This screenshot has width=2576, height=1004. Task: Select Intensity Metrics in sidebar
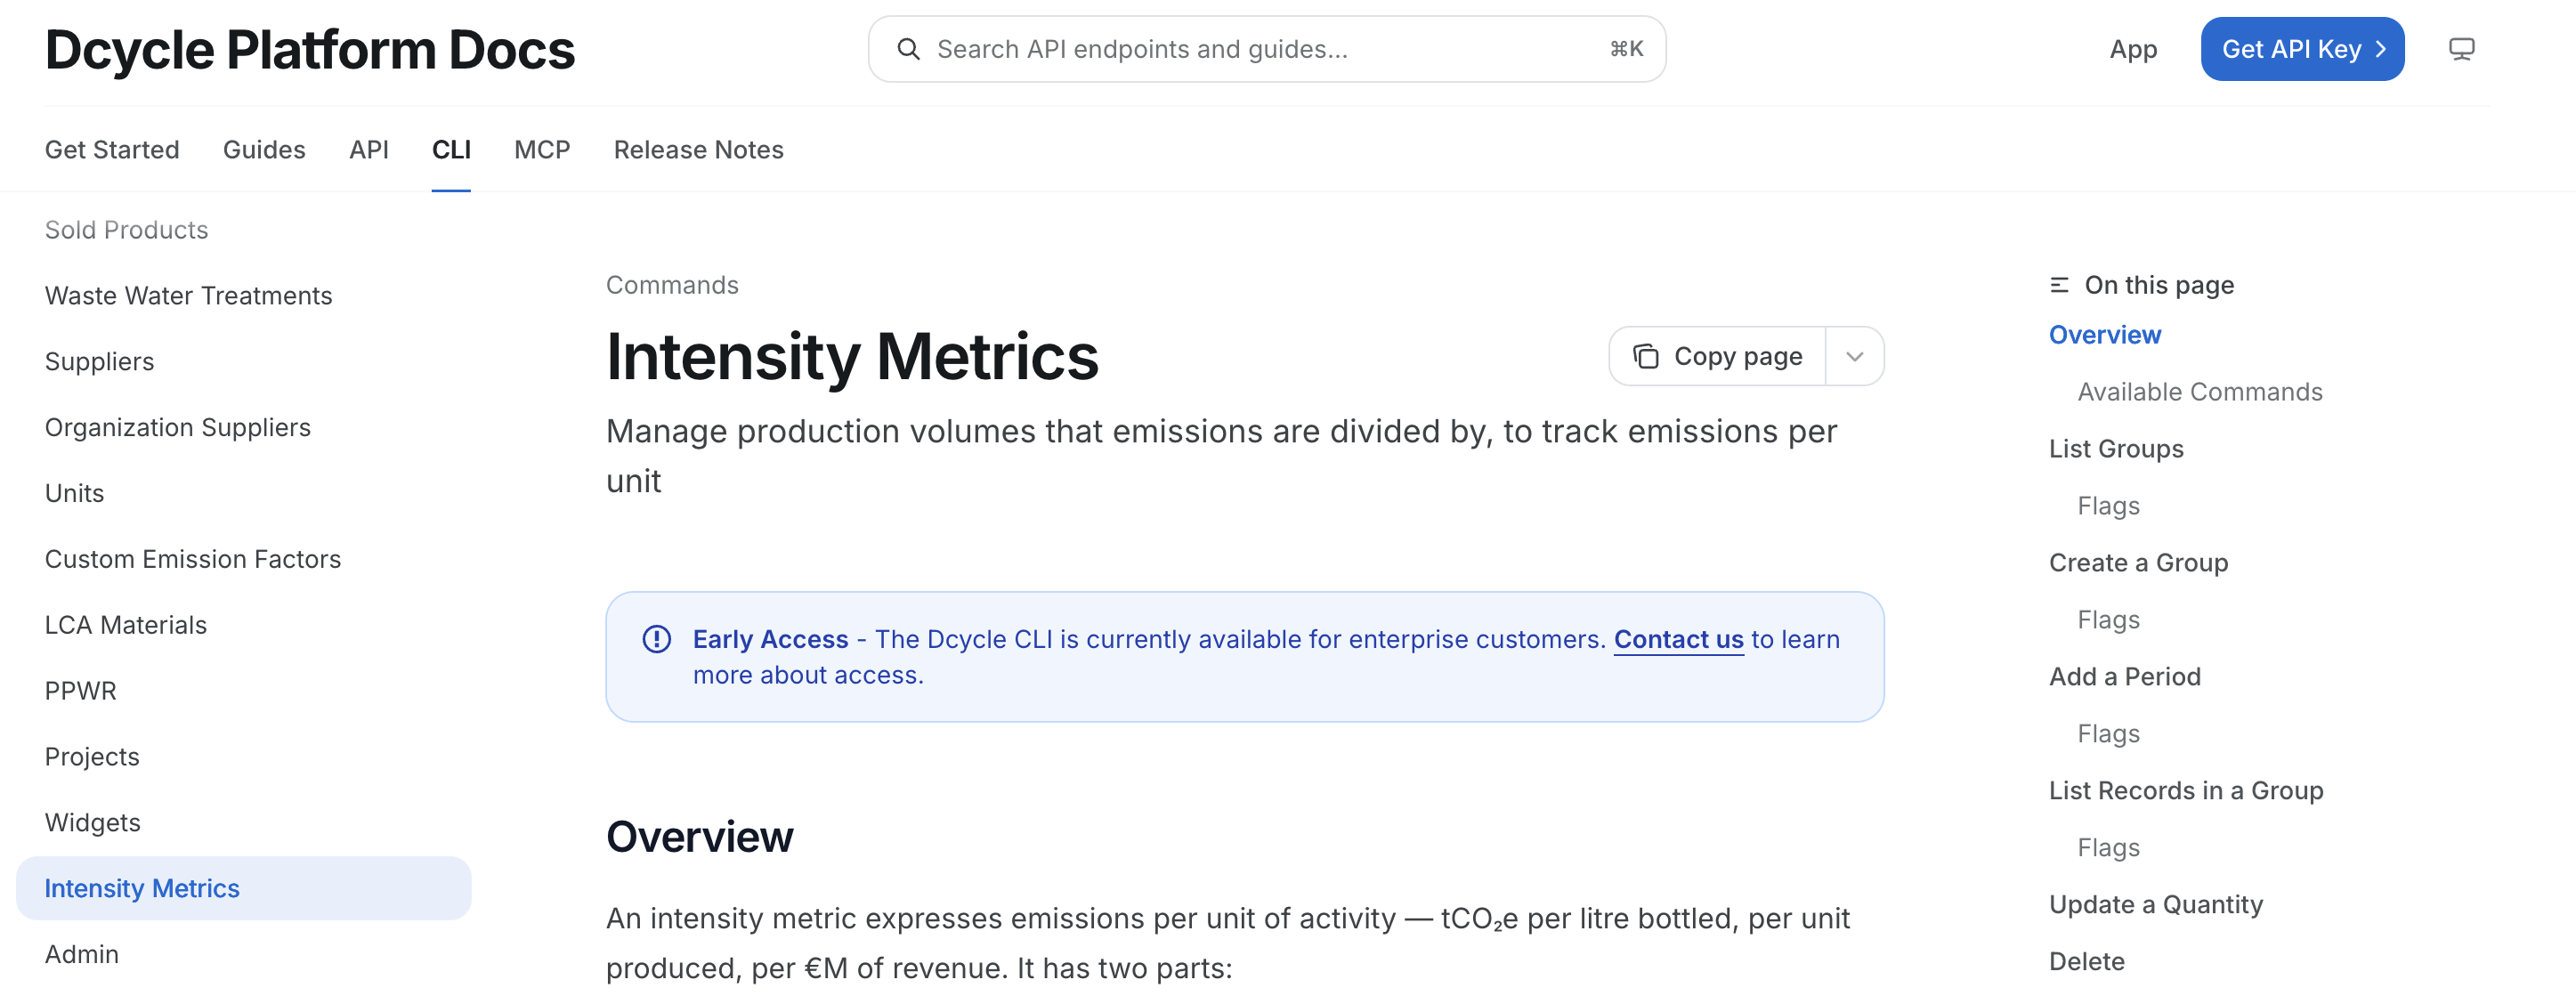point(243,888)
